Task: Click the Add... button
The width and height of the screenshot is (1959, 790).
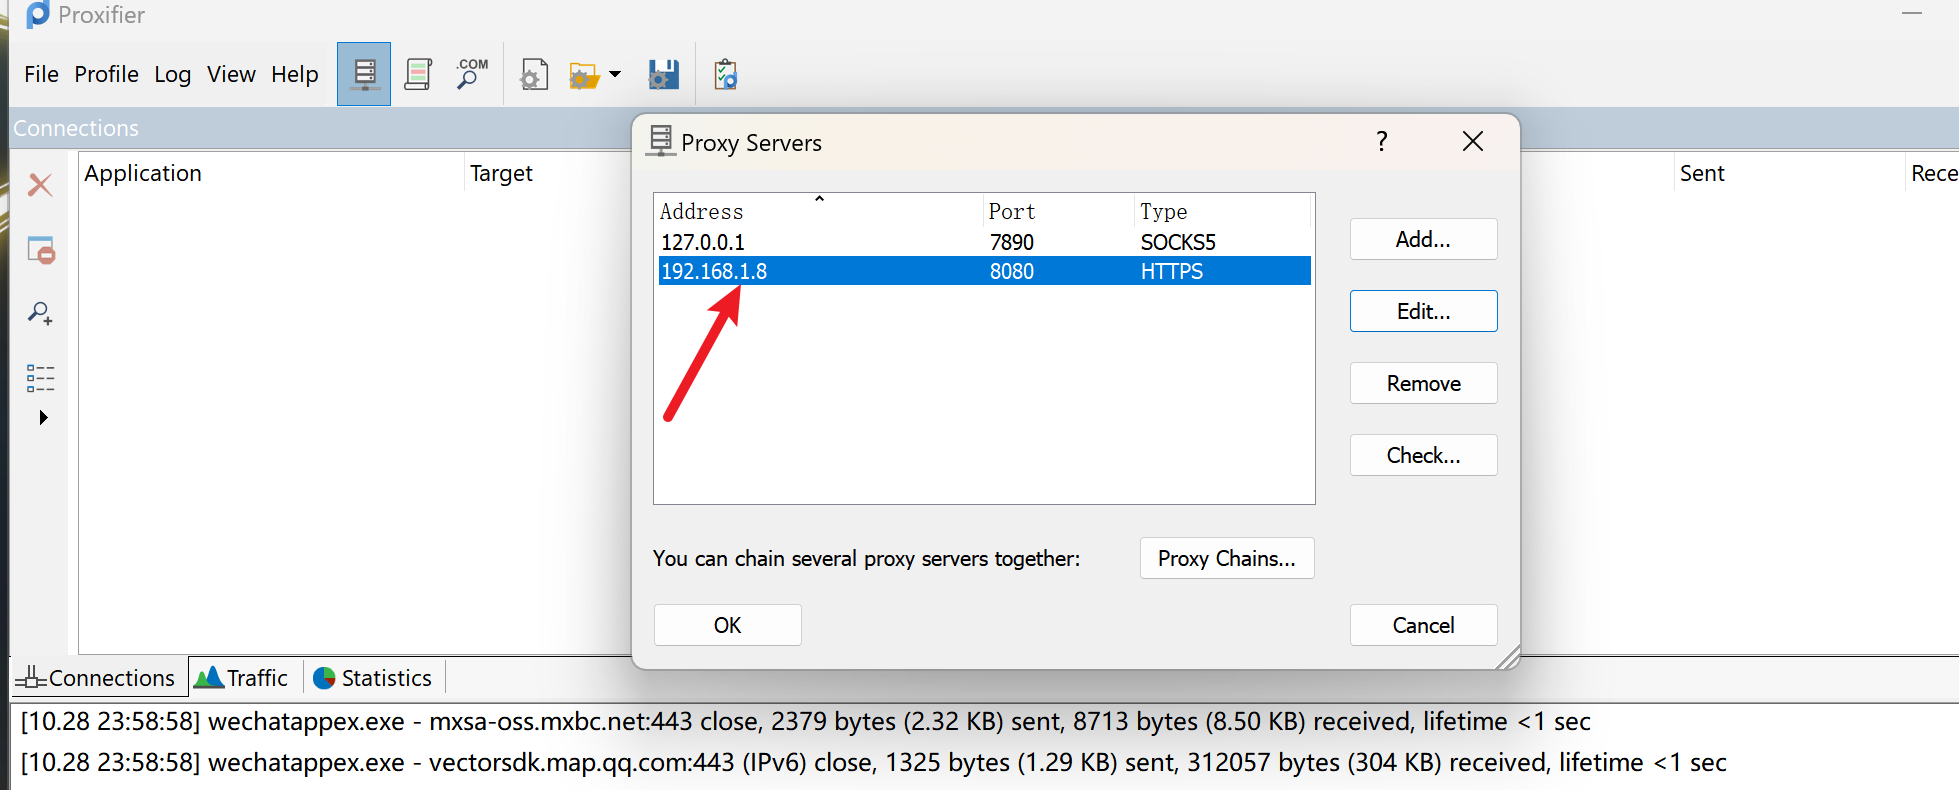Action: coord(1423,239)
